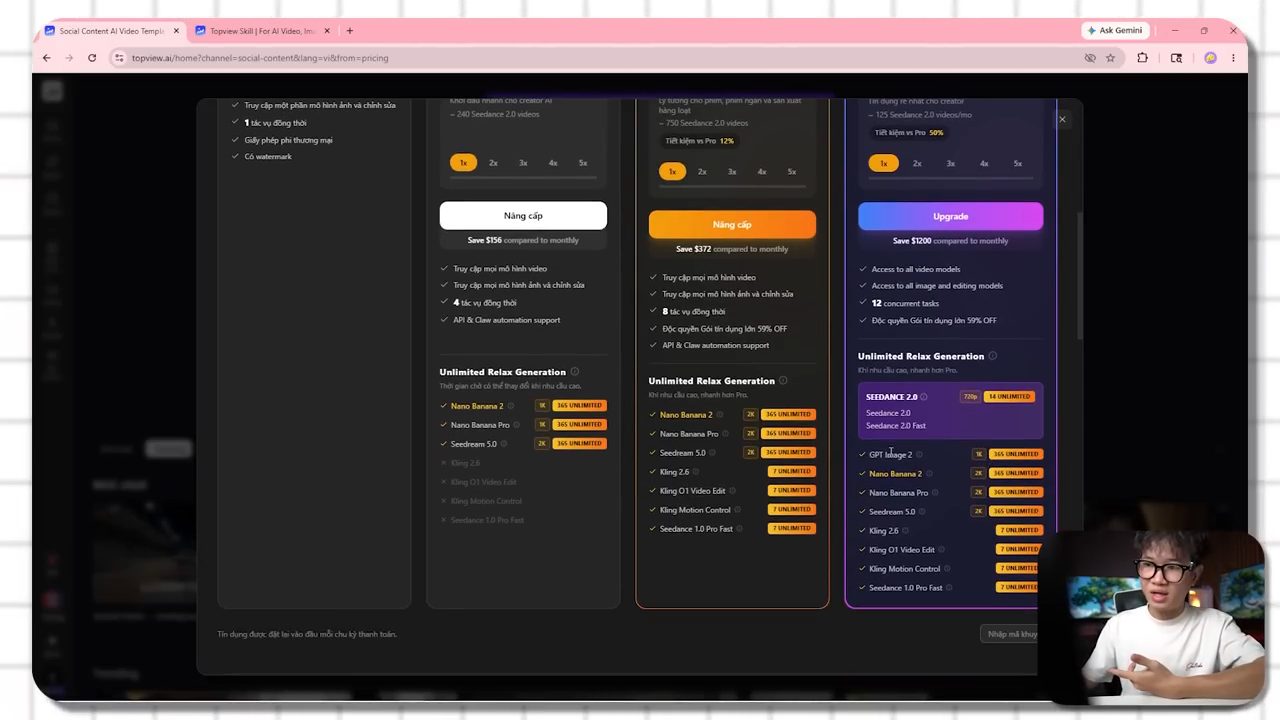Viewport: 1280px width, 720px height.
Task: Open the info icon beside the first plan's Unlimited Relax Generation
Action: pos(574,372)
